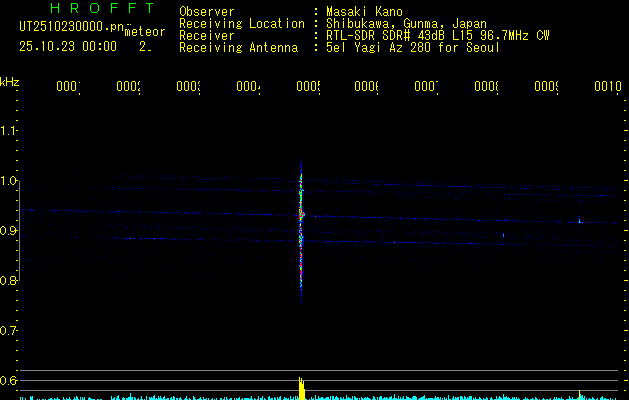Click the 1.0 frequency axis label
Image resolution: width=629 pixels, height=400 pixels.
[x=9, y=181]
